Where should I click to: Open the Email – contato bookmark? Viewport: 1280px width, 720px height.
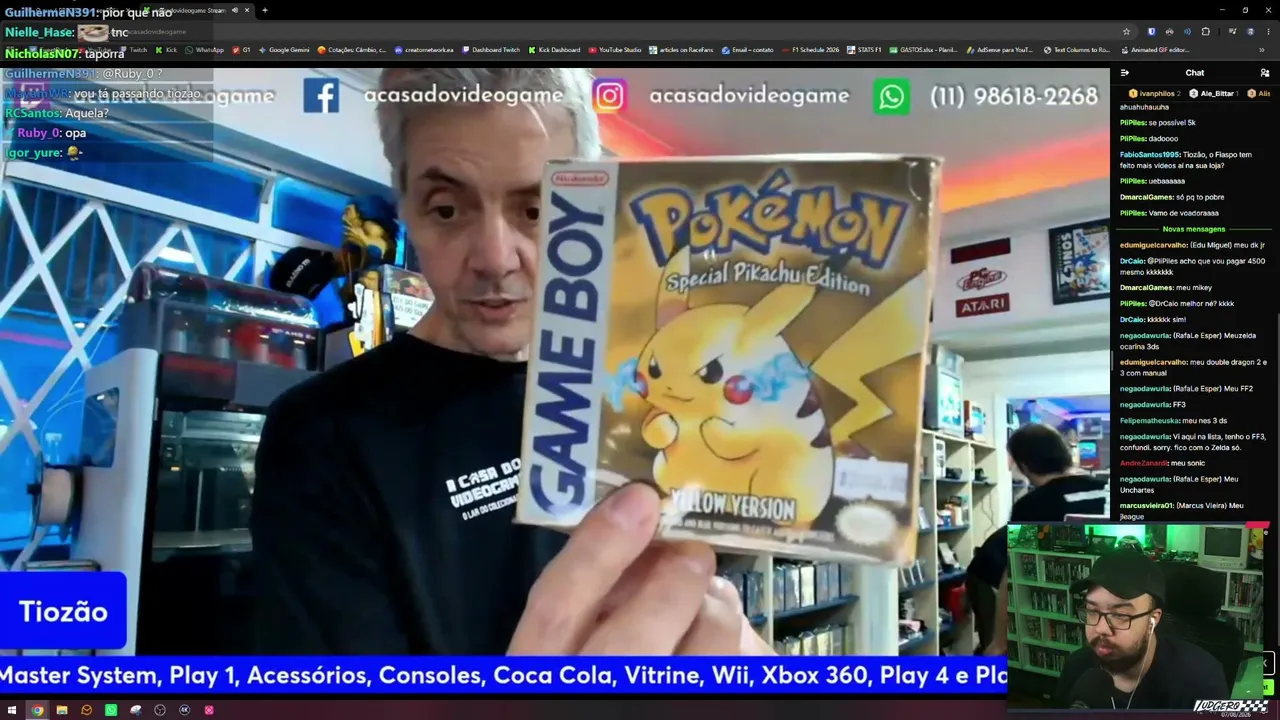(x=747, y=50)
